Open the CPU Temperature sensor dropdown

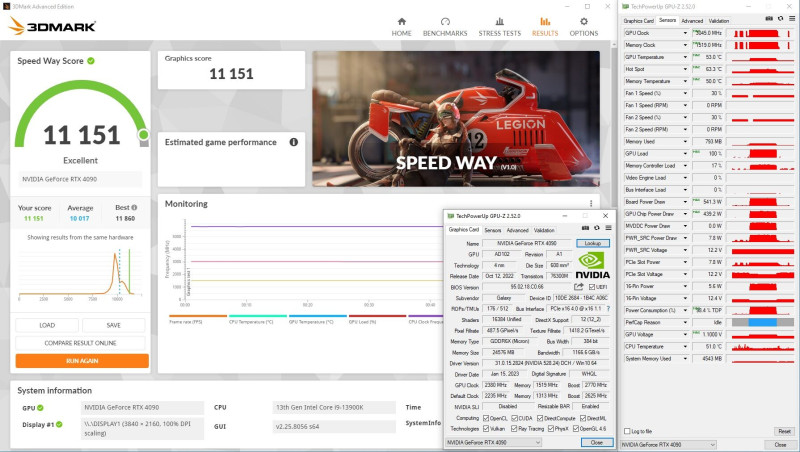tap(685, 346)
